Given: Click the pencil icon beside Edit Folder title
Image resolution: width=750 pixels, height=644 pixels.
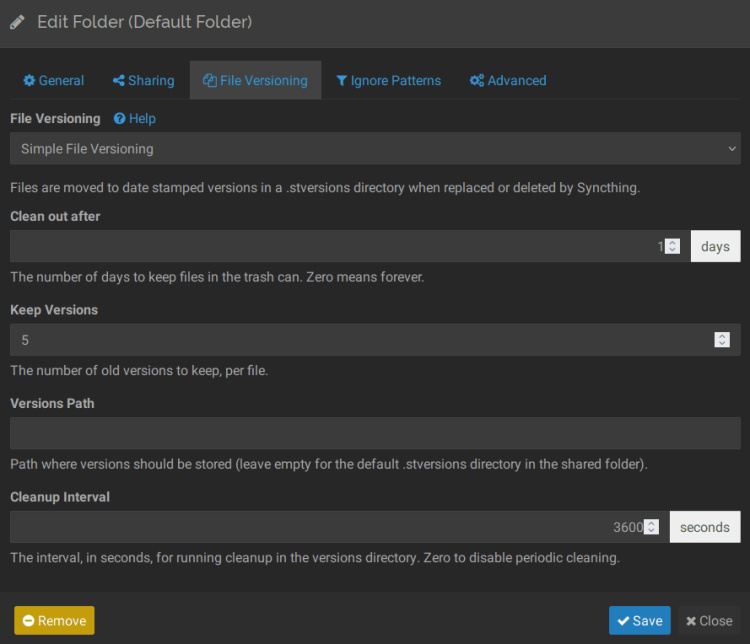Looking at the screenshot, I should pyautogui.click(x=18, y=22).
